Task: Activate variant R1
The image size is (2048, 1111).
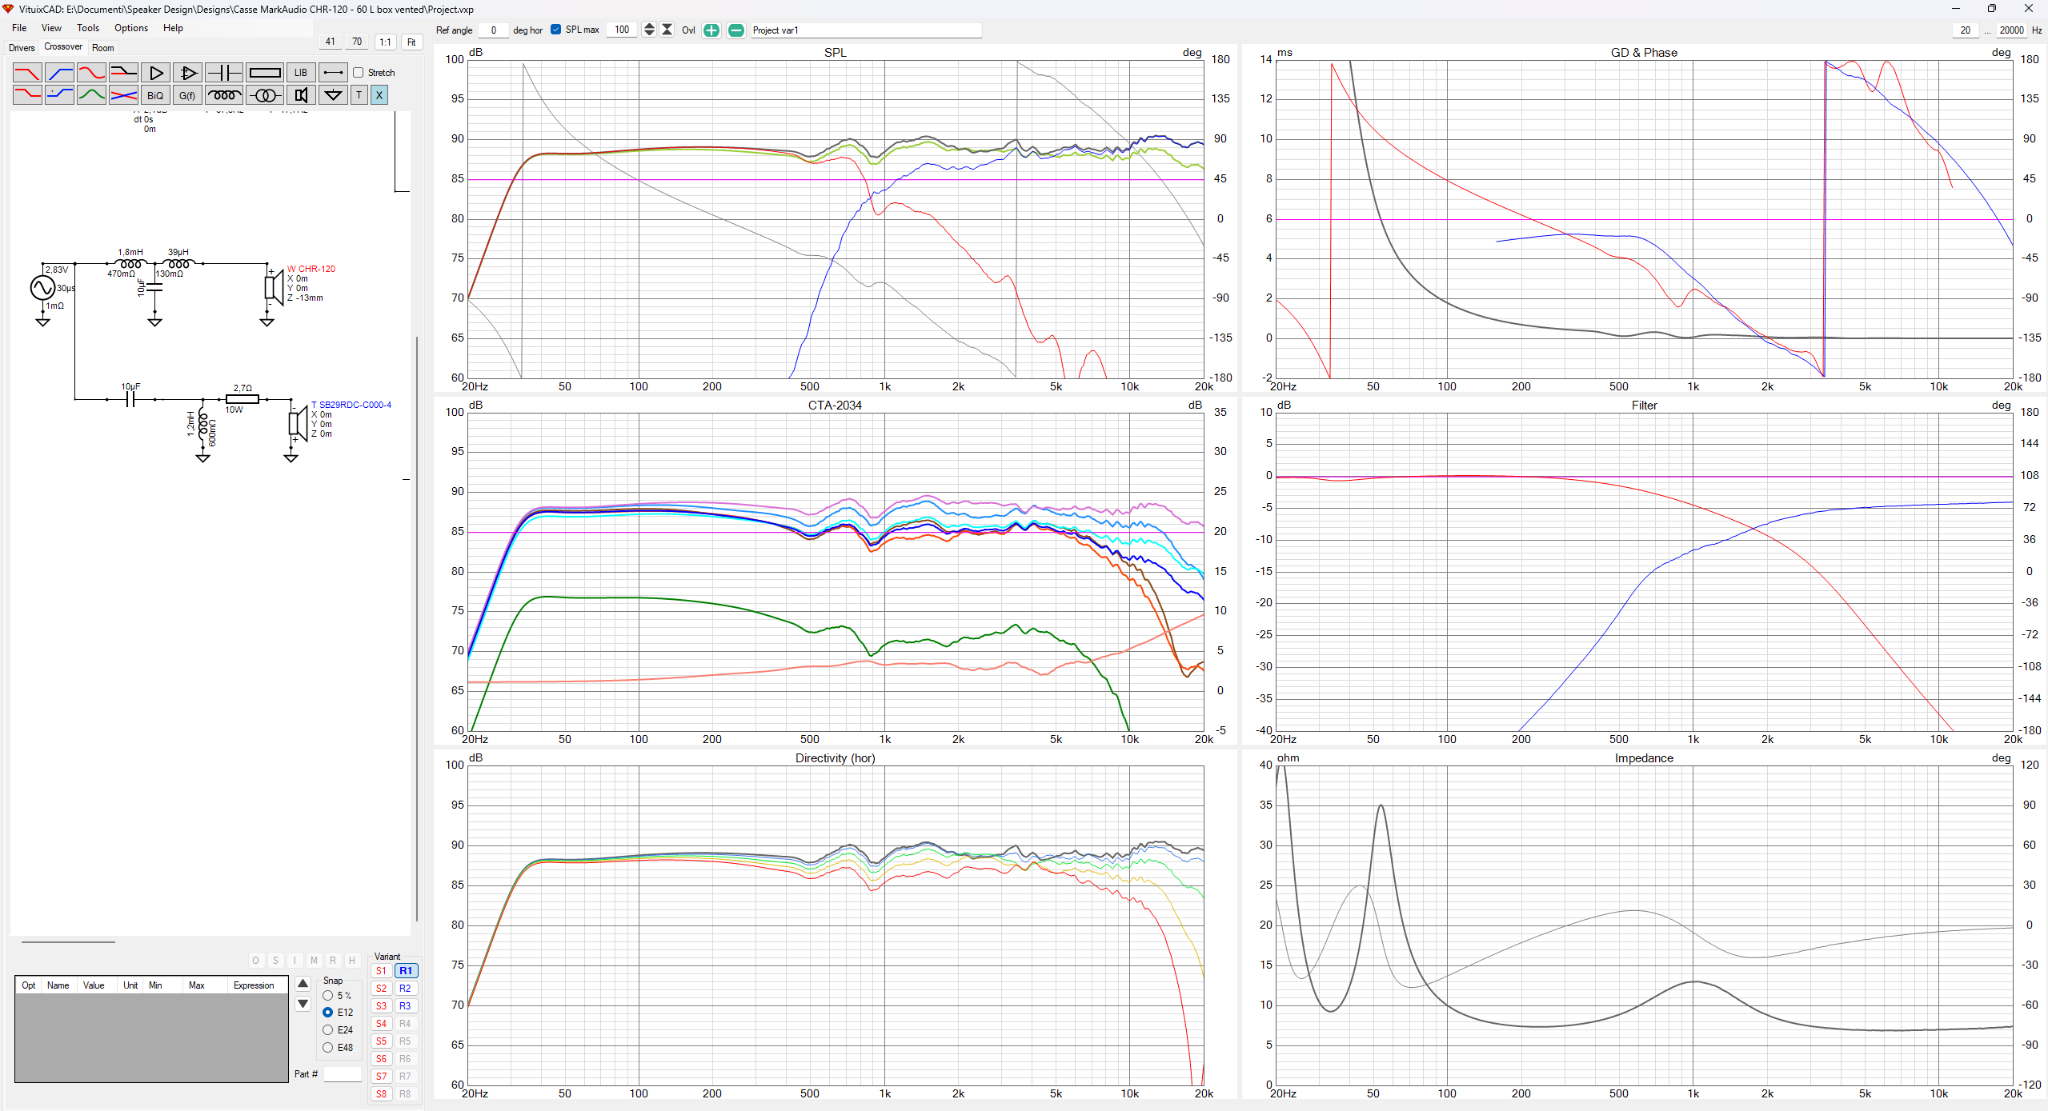Action: (405, 971)
